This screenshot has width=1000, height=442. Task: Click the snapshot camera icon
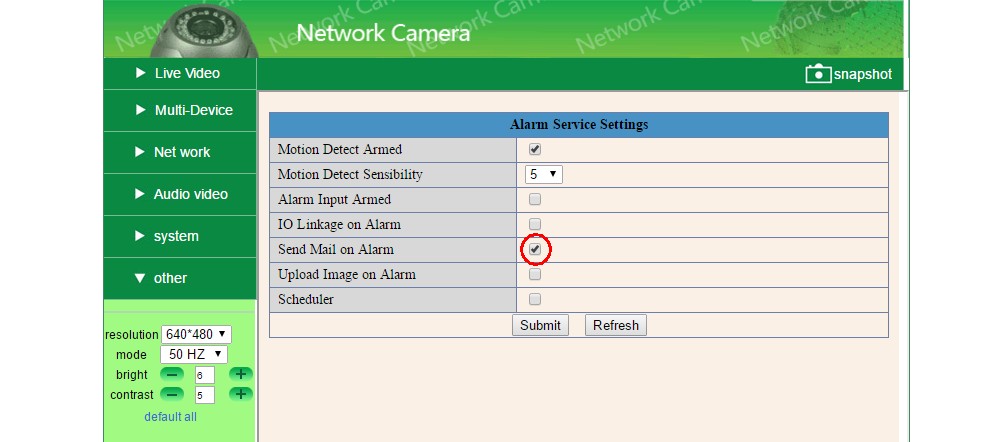(x=818, y=74)
